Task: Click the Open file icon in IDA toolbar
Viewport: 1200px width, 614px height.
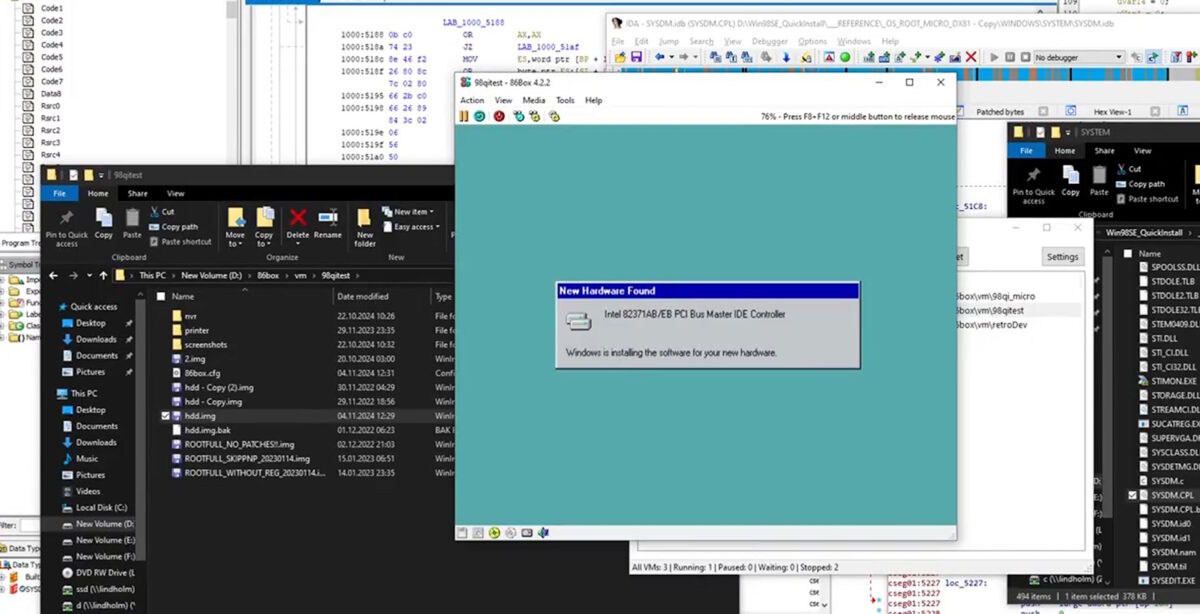Action: click(x=620, y=57)
